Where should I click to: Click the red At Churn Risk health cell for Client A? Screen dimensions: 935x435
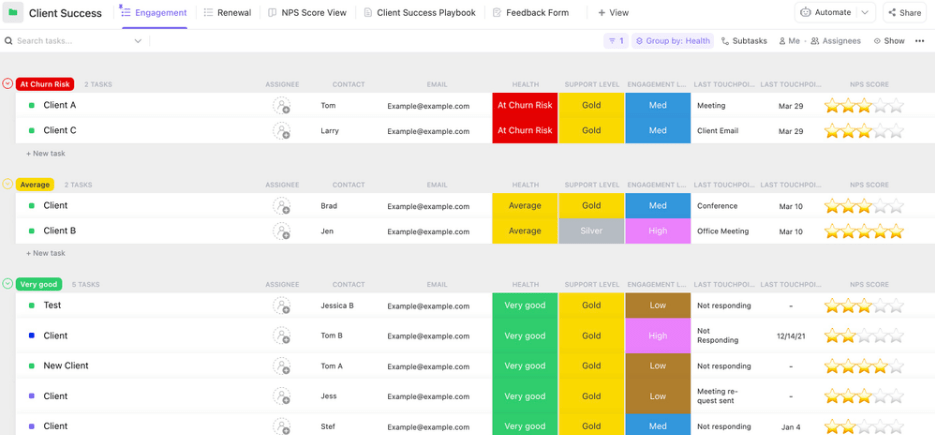point(525,105)
